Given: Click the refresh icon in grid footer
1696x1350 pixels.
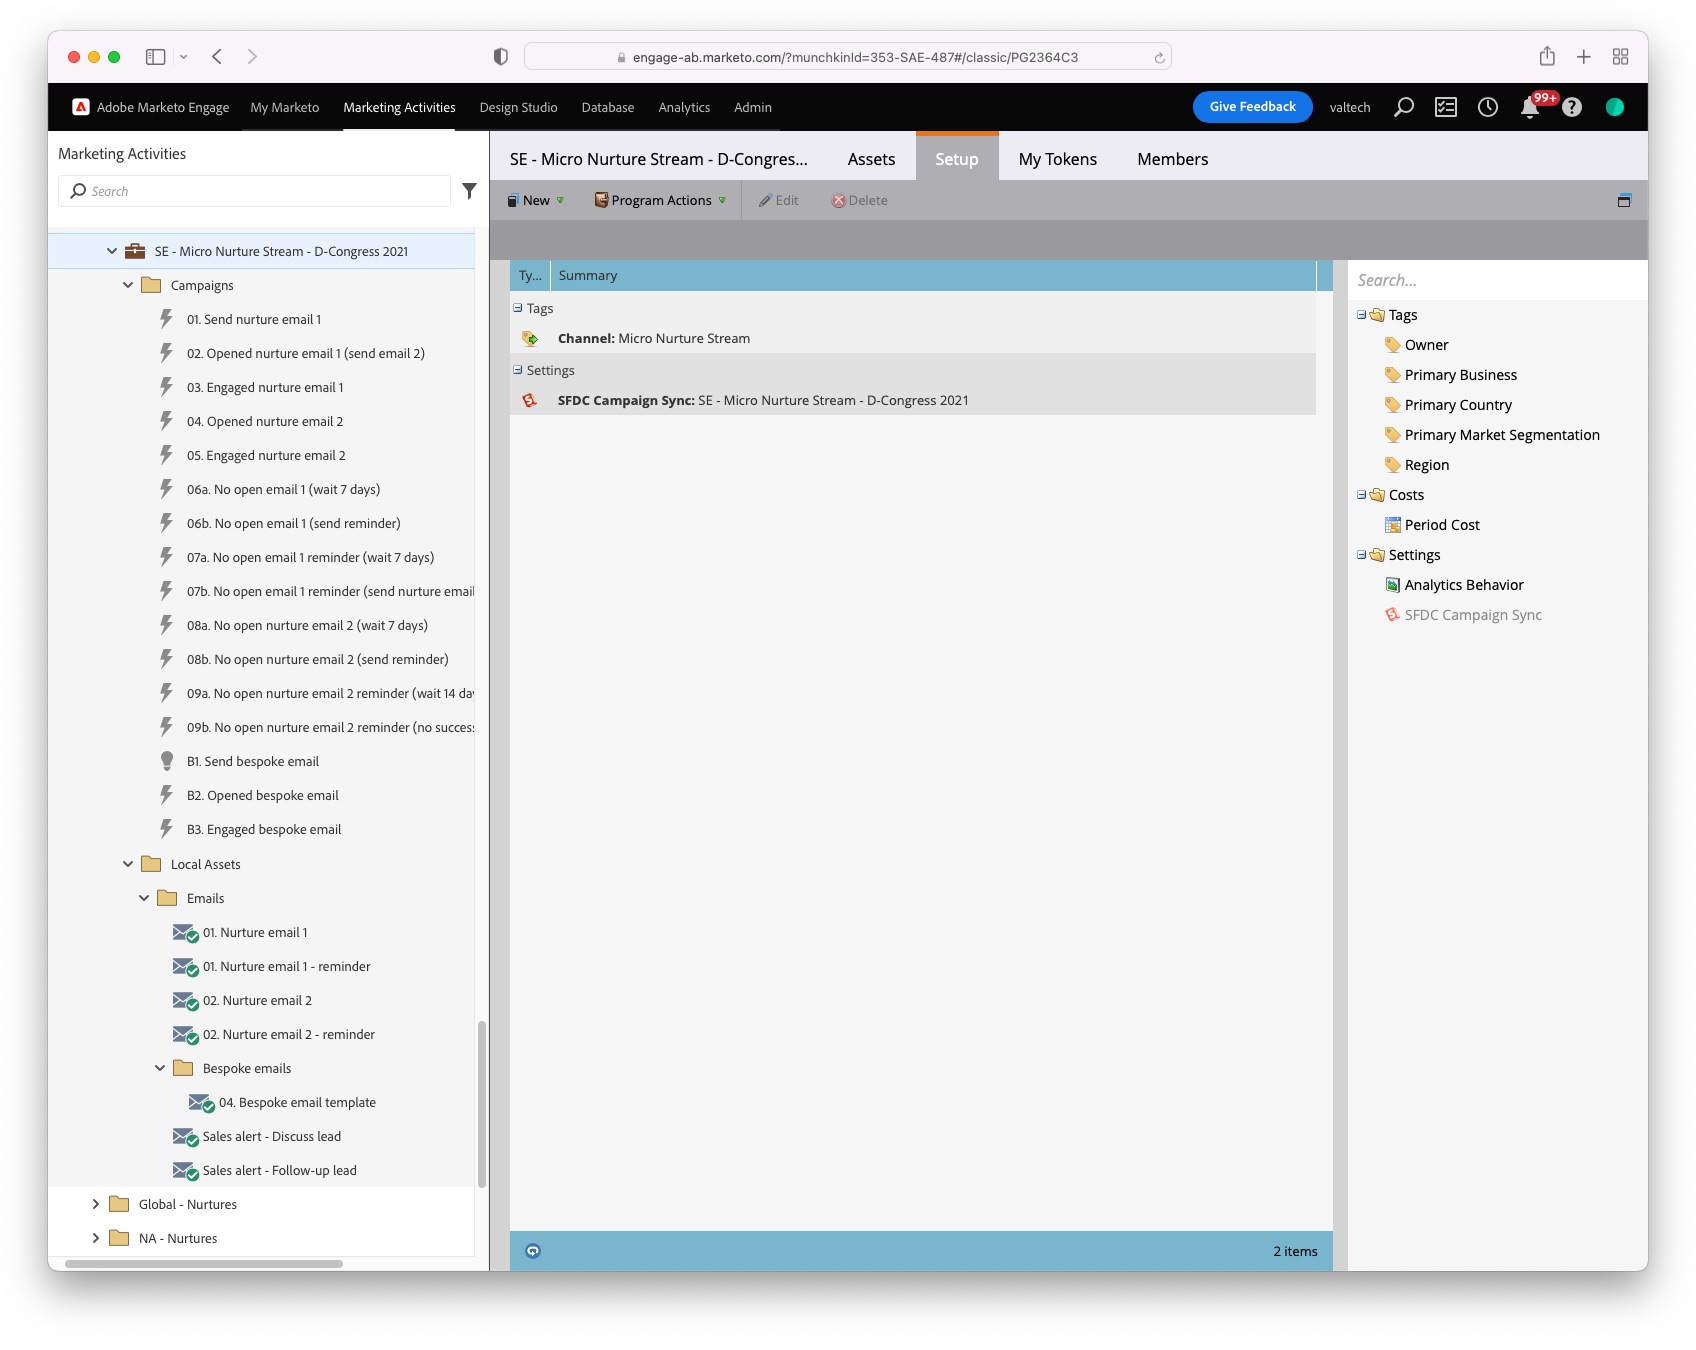Looking at the screenshot, I should (533, 1251).
